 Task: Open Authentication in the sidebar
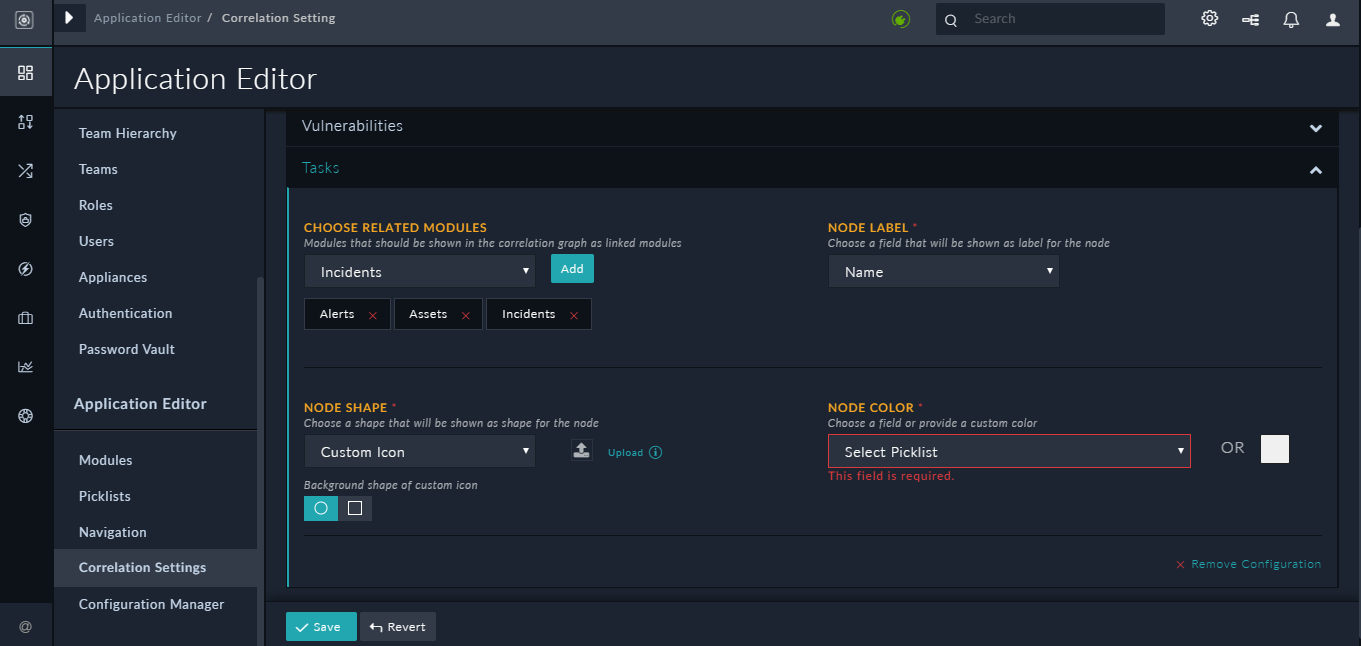(126, 313)
